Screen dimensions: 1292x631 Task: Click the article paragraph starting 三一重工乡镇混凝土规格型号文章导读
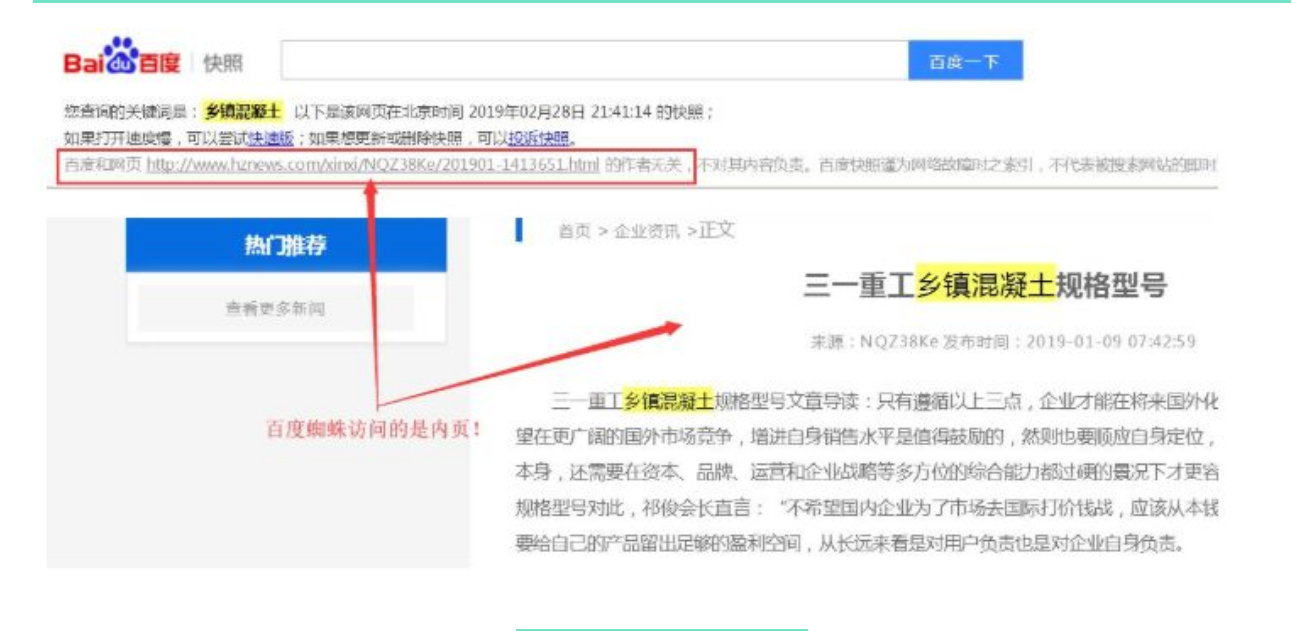click(866, 473)
